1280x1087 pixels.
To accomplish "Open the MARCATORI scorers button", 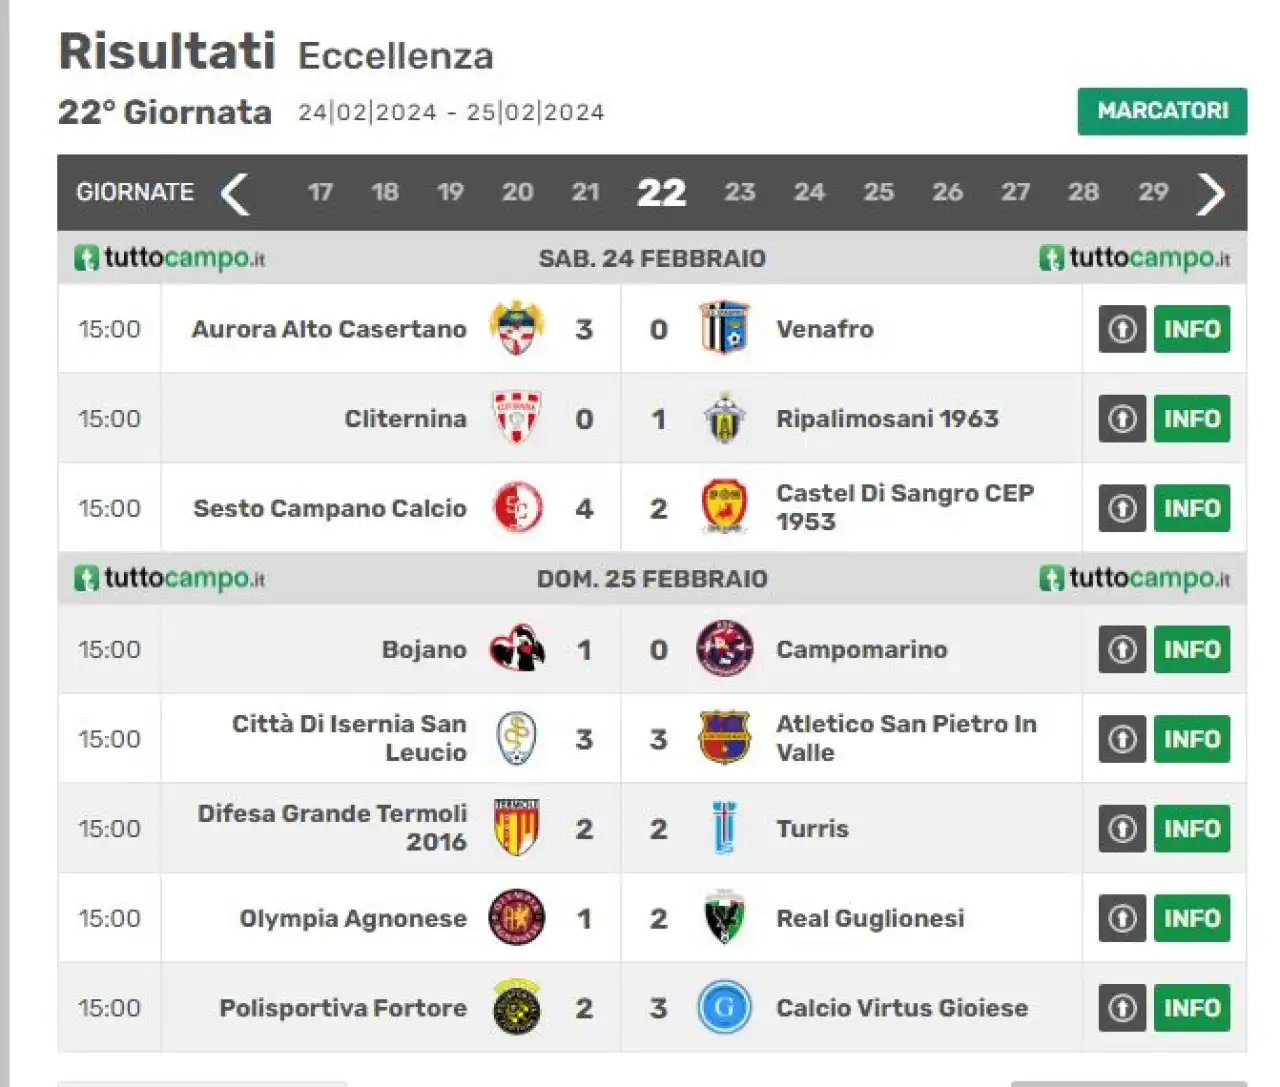I will click(x=1162, y=111).
